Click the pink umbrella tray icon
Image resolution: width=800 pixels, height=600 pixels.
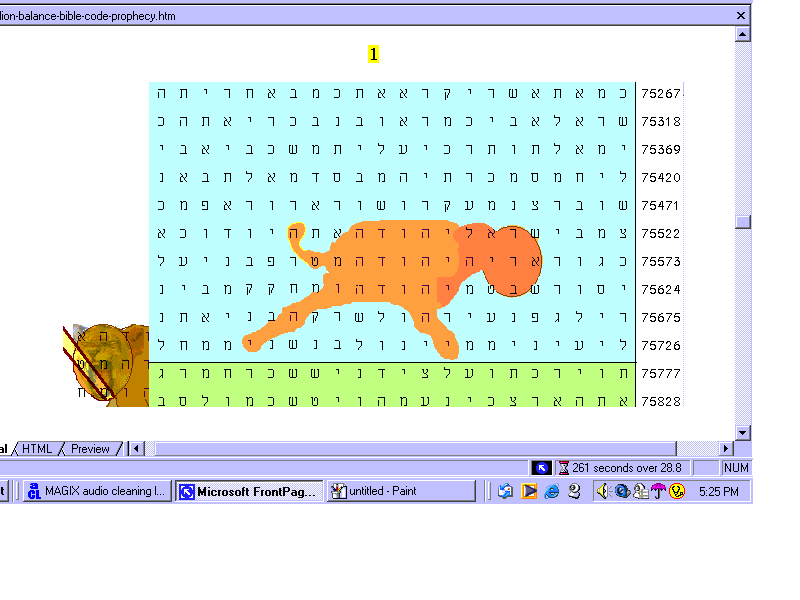tap(658, 491)
